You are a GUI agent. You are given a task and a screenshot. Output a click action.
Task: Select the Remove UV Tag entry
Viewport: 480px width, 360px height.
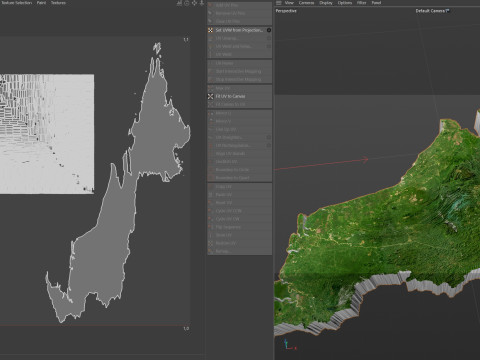[239, 13]
